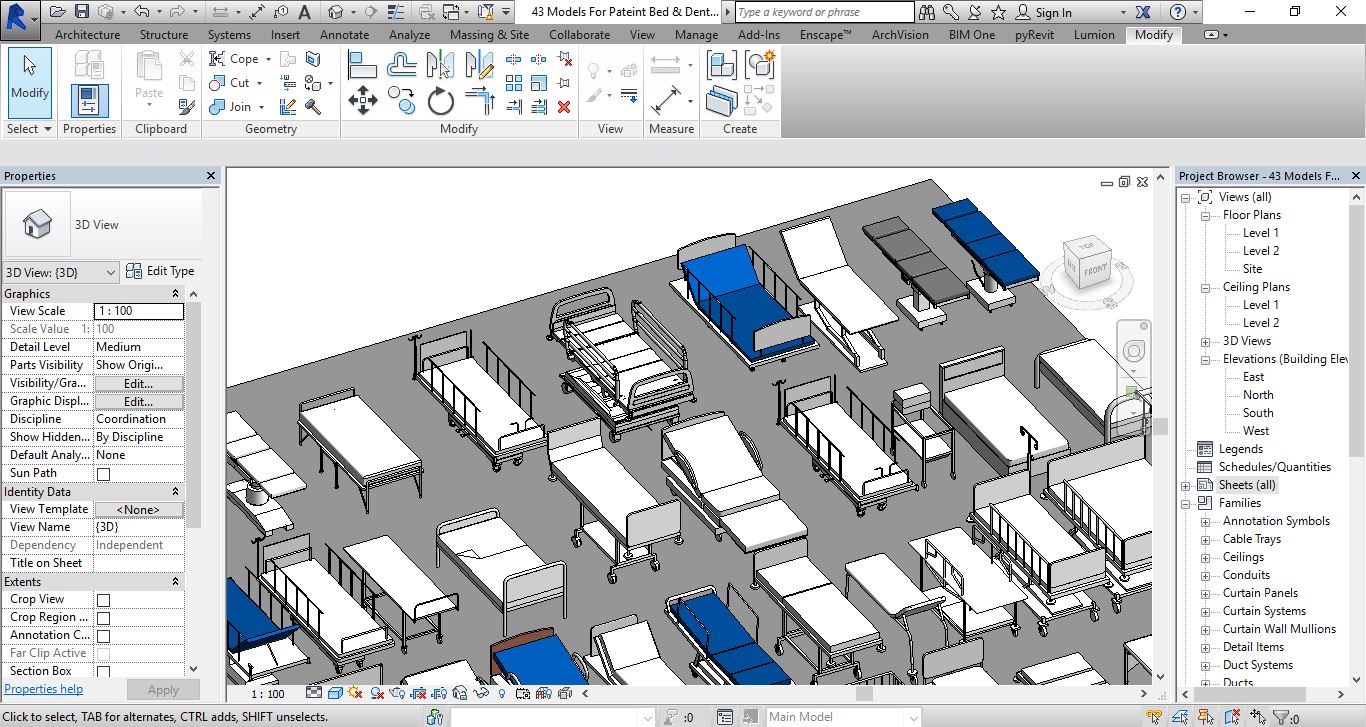Click the Offset tool icon

pyautogui.click(x=402, y=66)
